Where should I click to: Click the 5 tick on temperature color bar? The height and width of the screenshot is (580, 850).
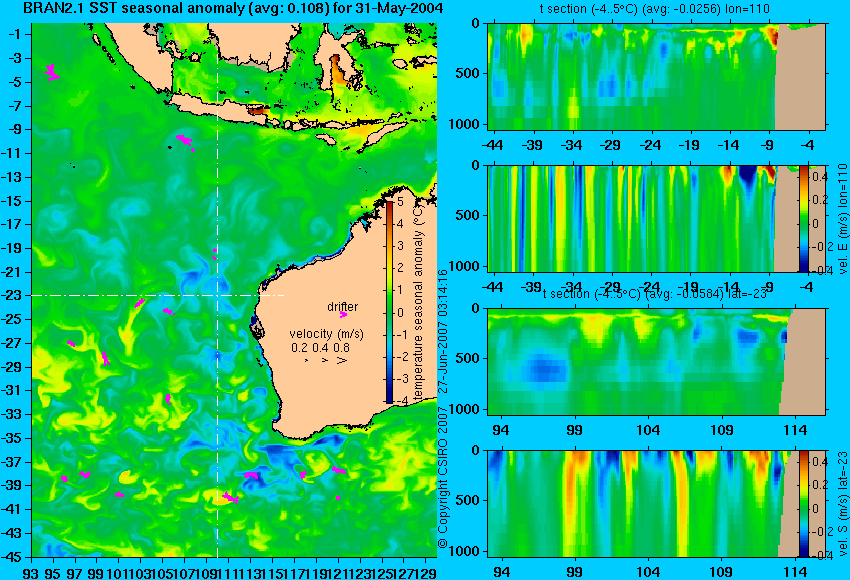click(x=400, y=202)
